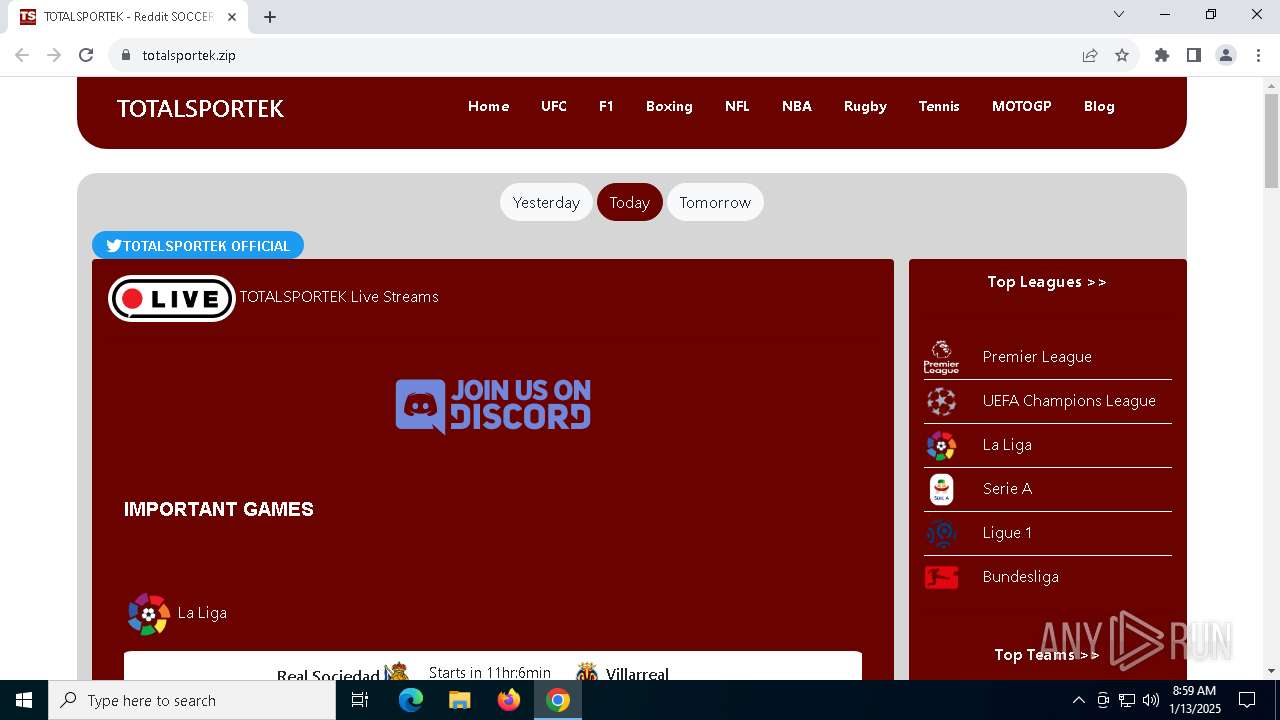Click the Premier League logo icon

pyautogui.click(x=941, y=357)
